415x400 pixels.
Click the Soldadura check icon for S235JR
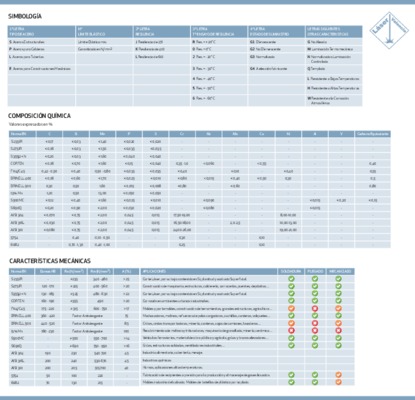pos(291,279)
